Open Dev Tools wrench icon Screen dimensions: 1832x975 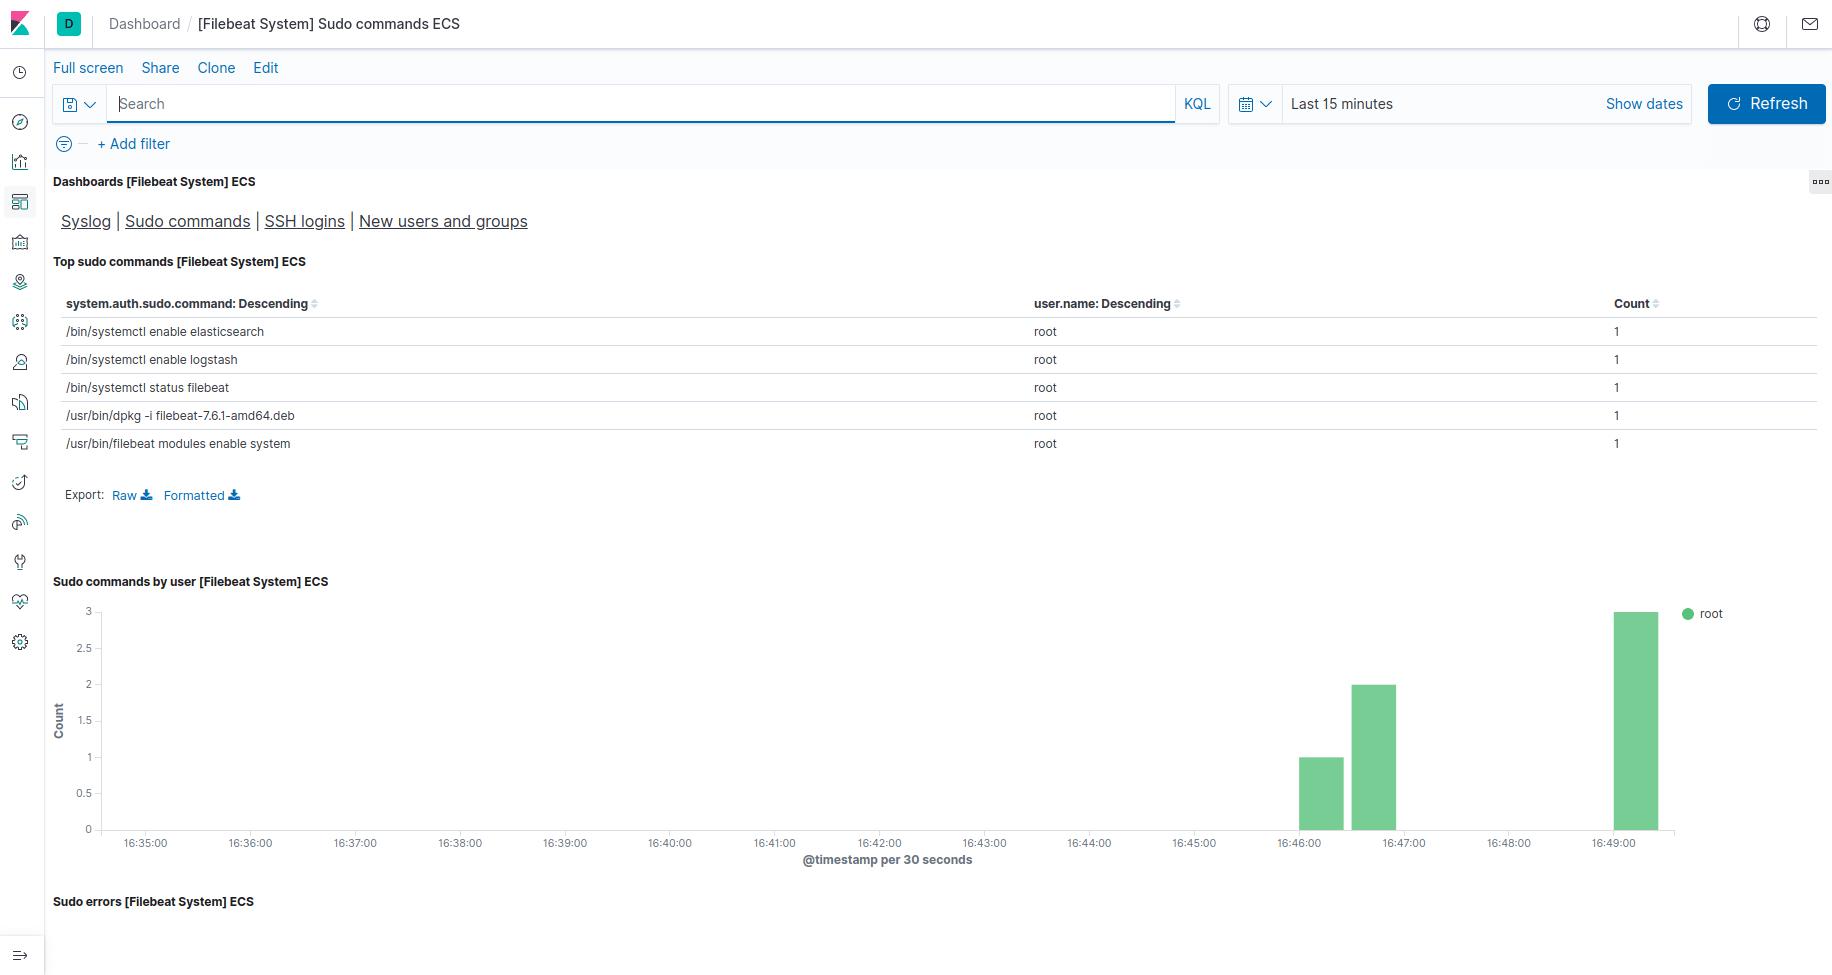point(20,562)
